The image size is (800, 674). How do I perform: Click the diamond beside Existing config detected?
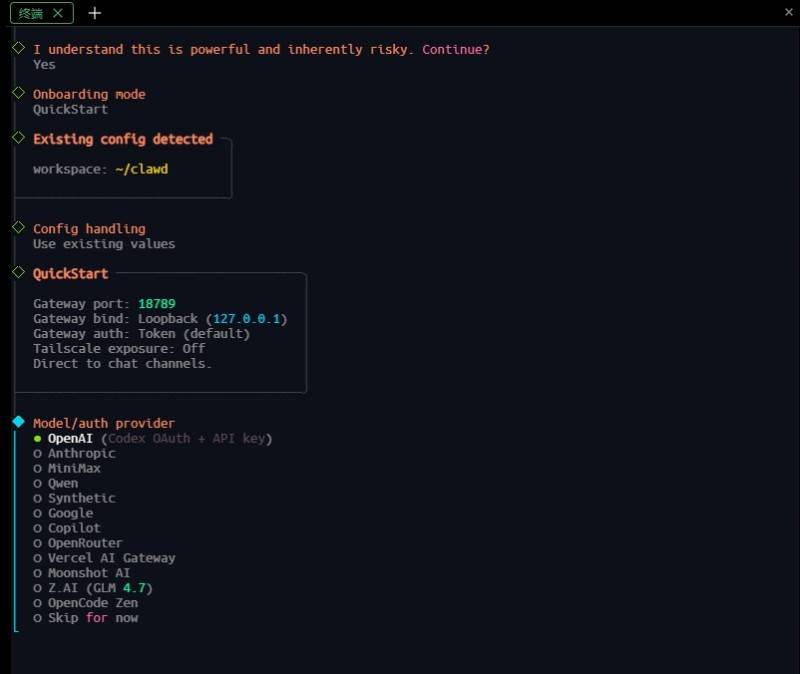point(18,138)
